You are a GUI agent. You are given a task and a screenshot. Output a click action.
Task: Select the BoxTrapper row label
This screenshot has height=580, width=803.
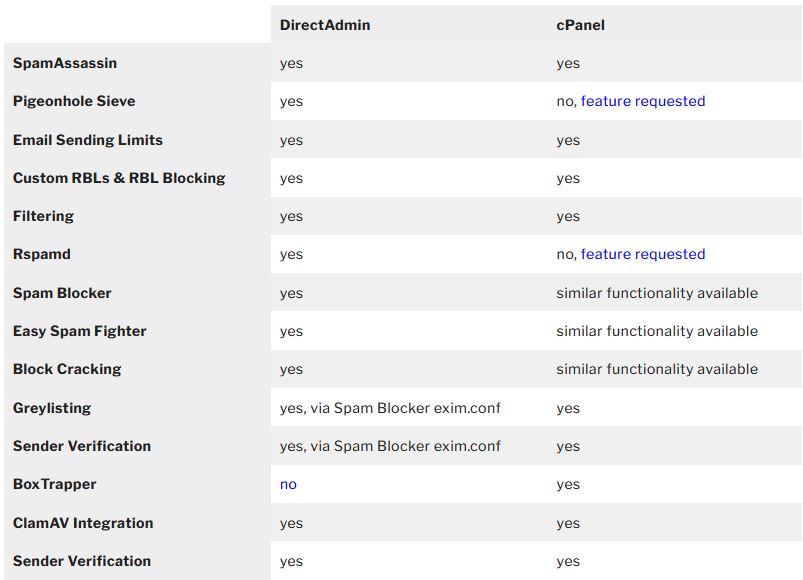[55, 484]
